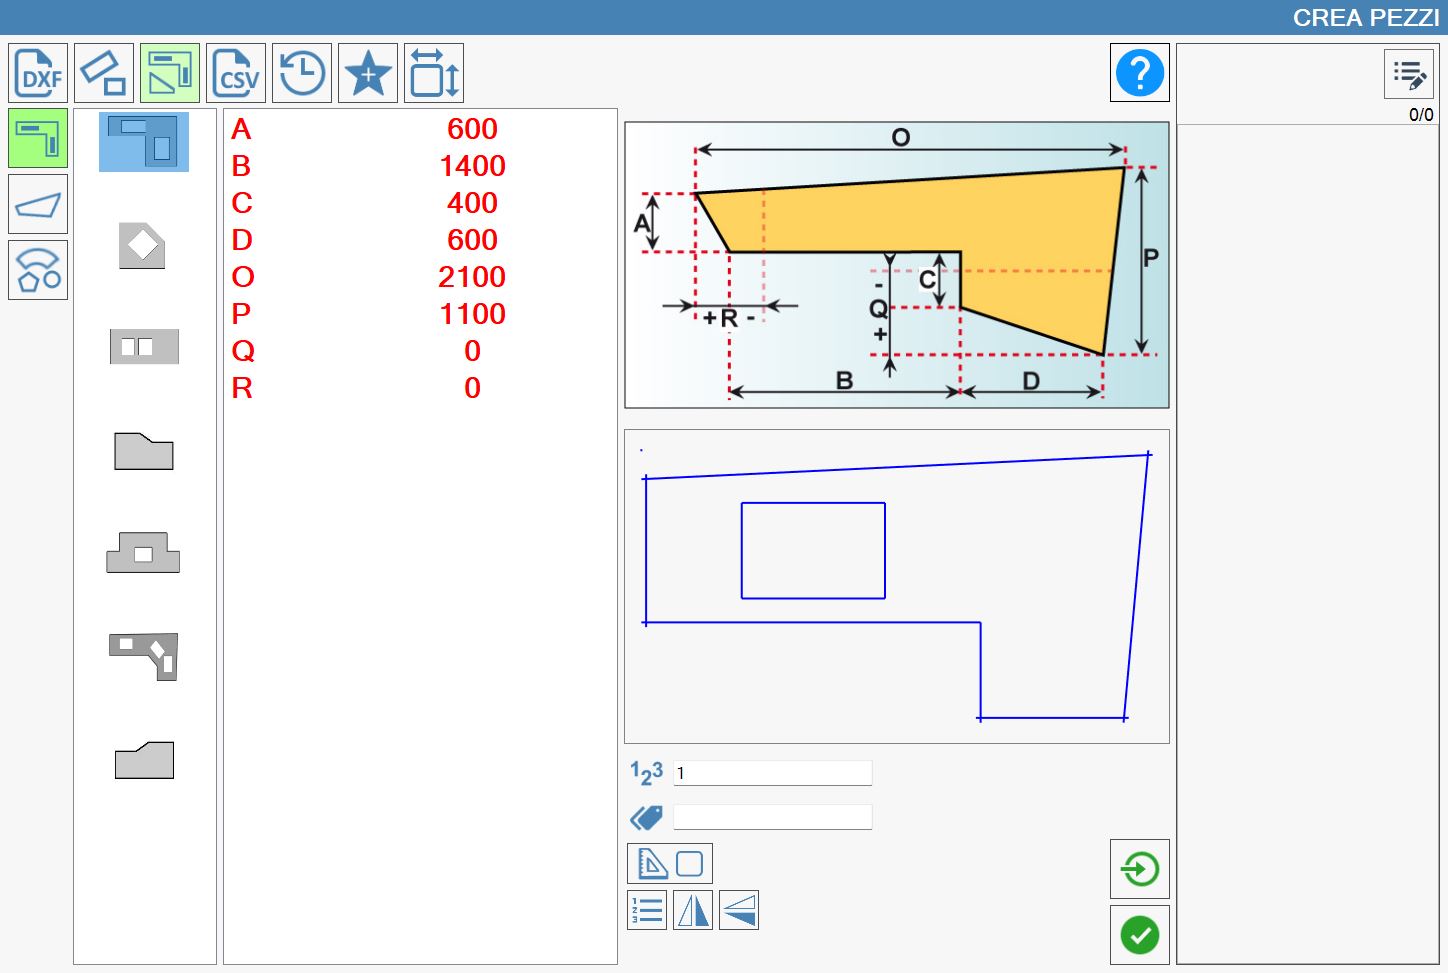Choose the bottom chamfered rectangle thumbnail

[x=144, y=760]
